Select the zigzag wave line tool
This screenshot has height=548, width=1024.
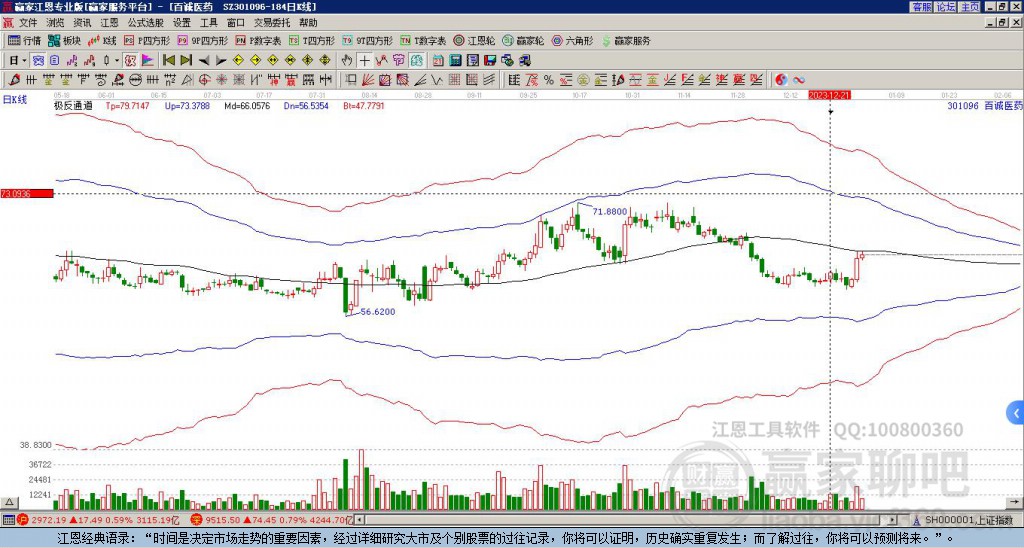click(x=437, y=80)
